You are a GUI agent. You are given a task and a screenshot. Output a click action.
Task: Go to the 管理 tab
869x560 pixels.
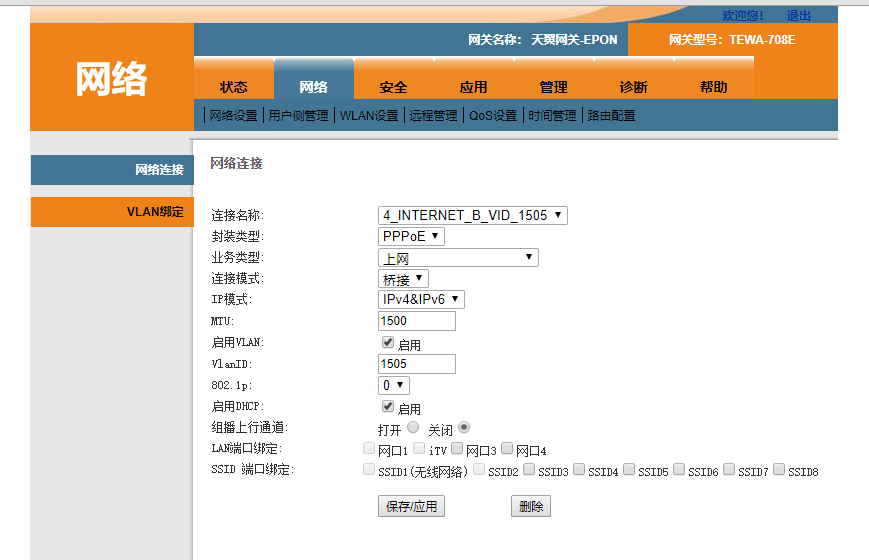tap(553, 79)
